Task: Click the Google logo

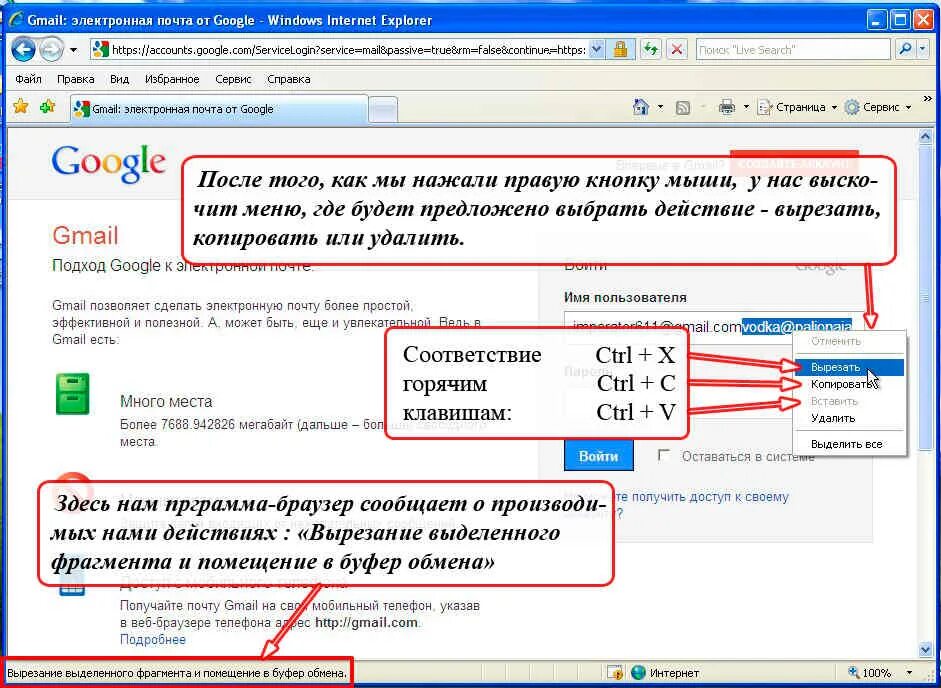Action: [x=109, y=163]
